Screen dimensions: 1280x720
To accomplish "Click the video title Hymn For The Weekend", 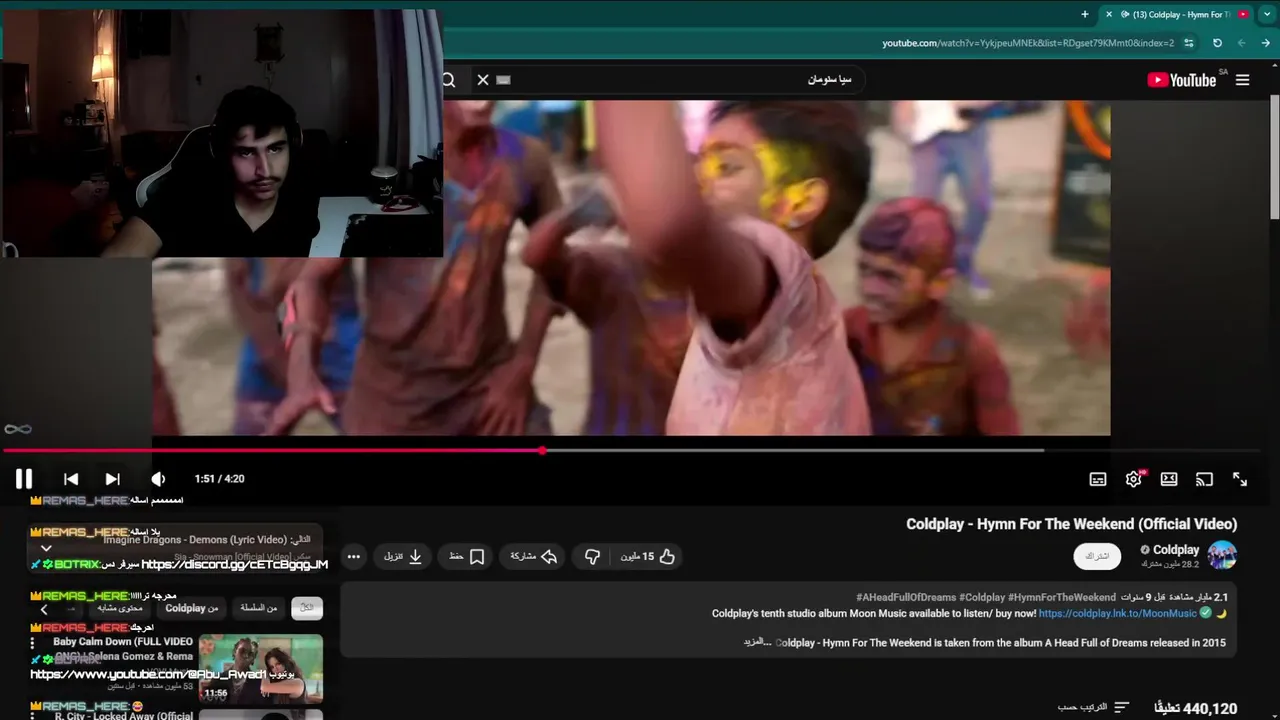I will 1071,524.
